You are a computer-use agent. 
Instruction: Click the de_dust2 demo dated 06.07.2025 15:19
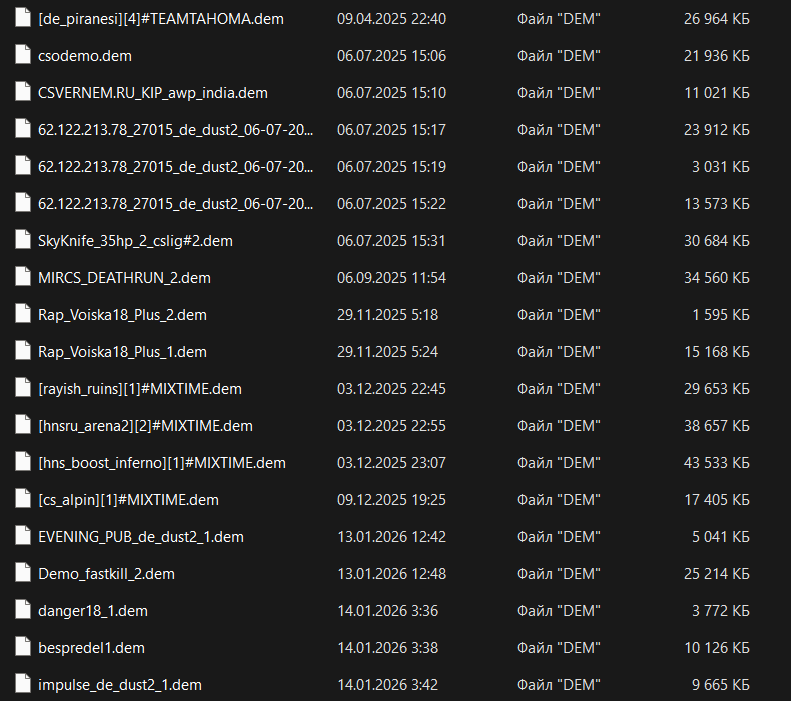click(x=175, y=167)
